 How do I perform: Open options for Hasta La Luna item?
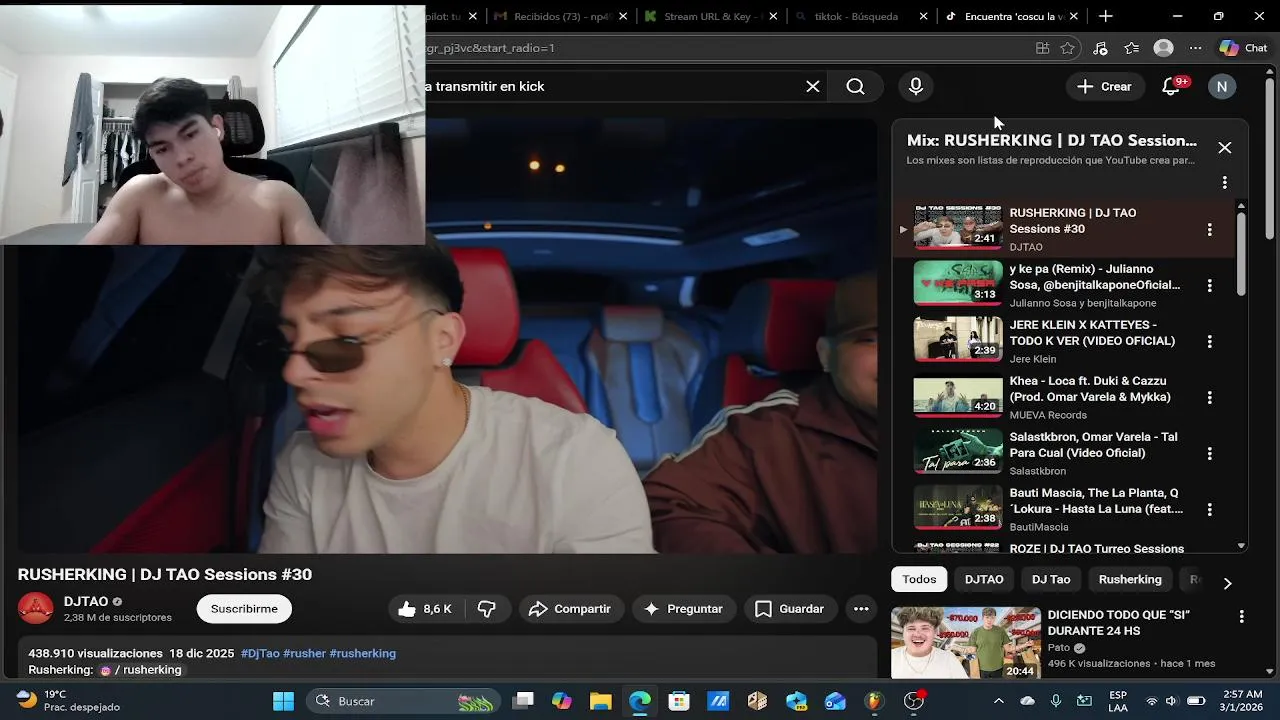click(1209, 510)
